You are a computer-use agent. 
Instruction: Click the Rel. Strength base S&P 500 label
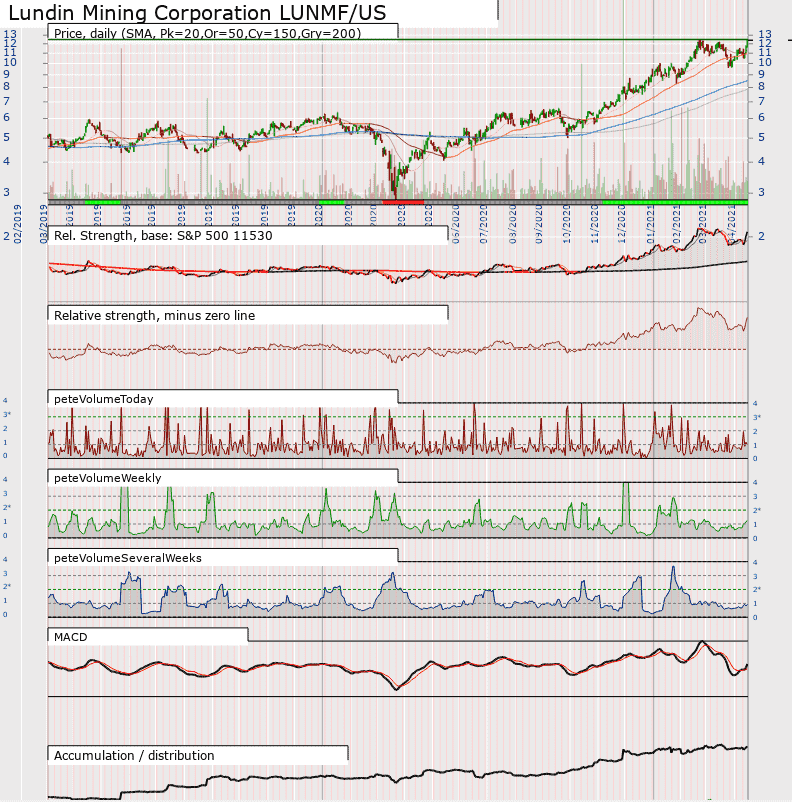[163, 236]
